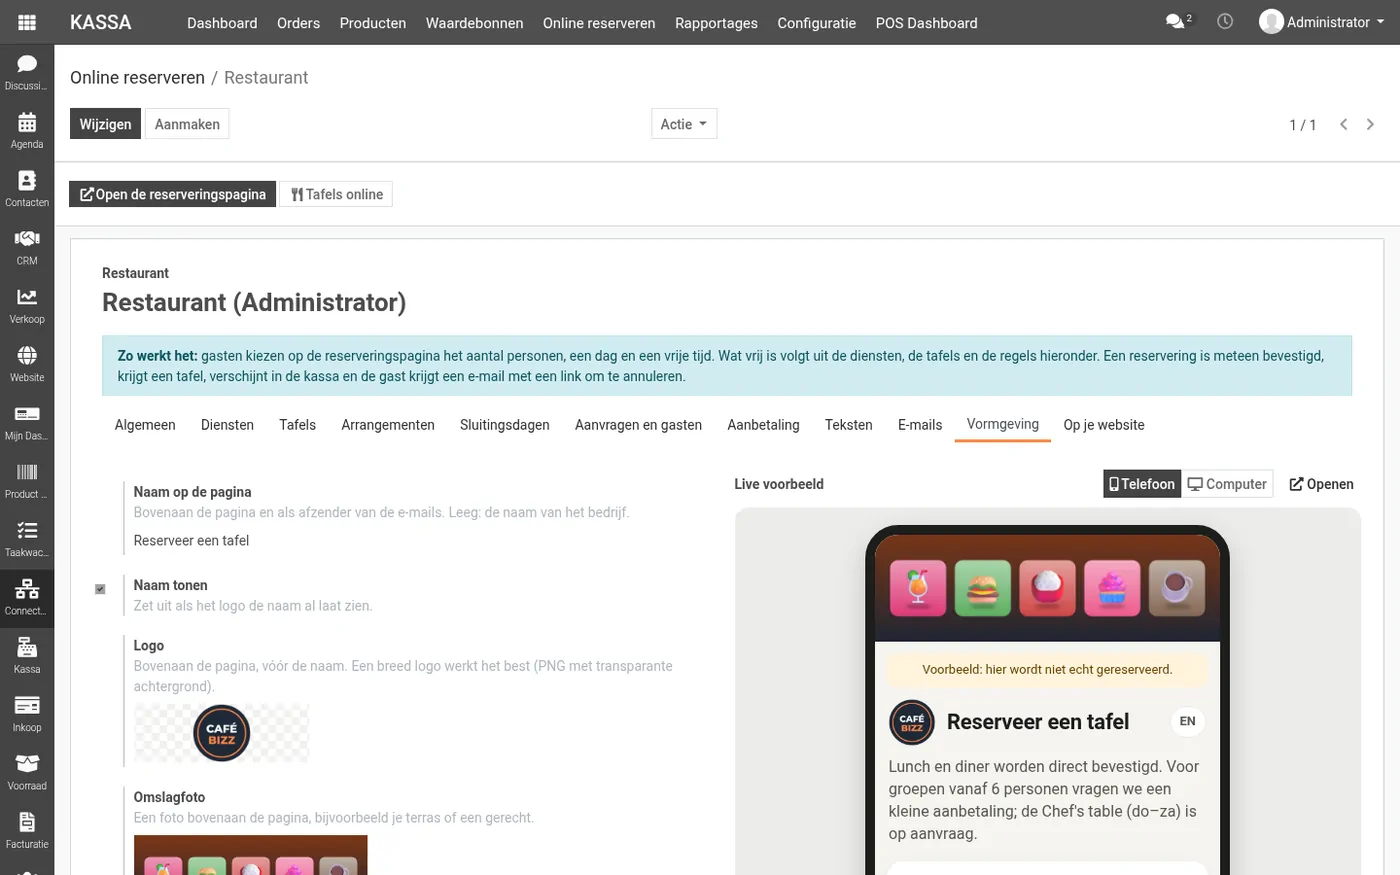Screen dimensions: 1400x875
Task: Click the KASSA app title
Action: (x=101, y=22)
